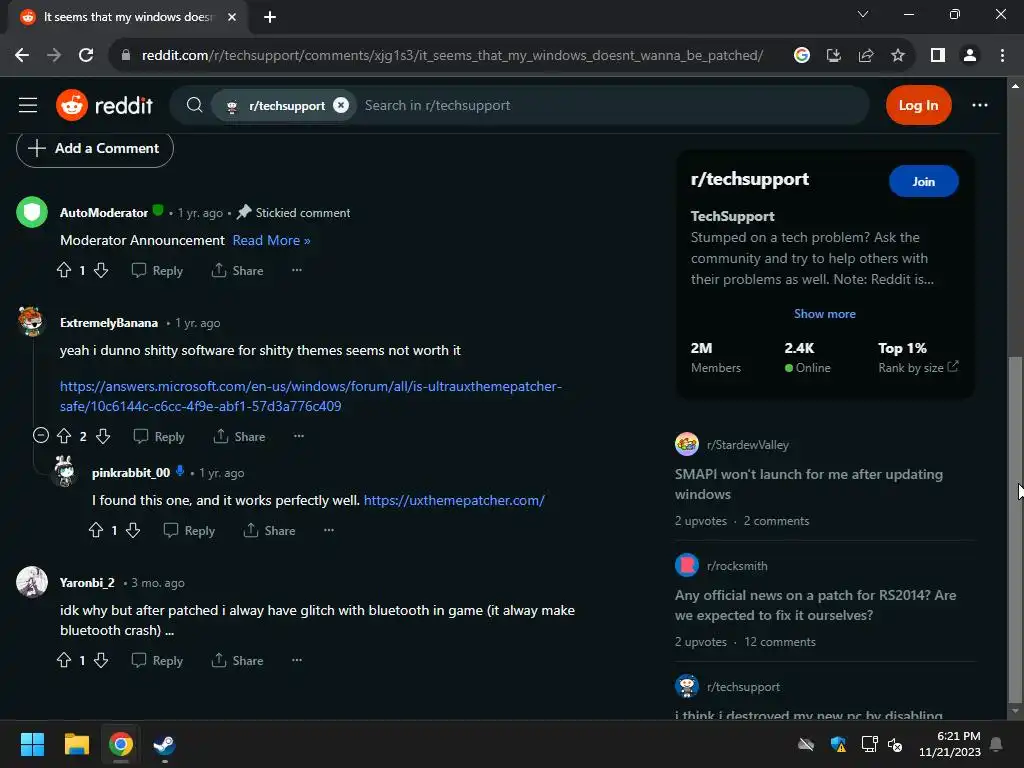Expand Moderator Announcement via Read More
The image size is (1024, 768).
tap(271, 240)
